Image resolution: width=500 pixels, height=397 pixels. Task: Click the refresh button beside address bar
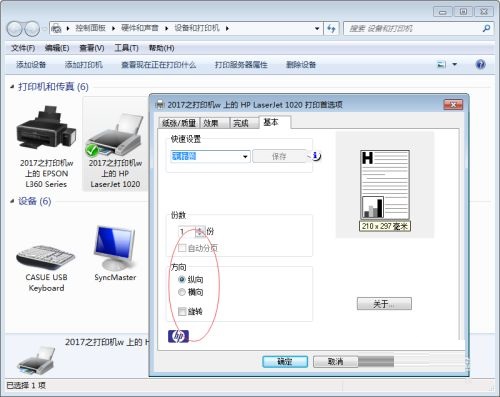point(331,28)
